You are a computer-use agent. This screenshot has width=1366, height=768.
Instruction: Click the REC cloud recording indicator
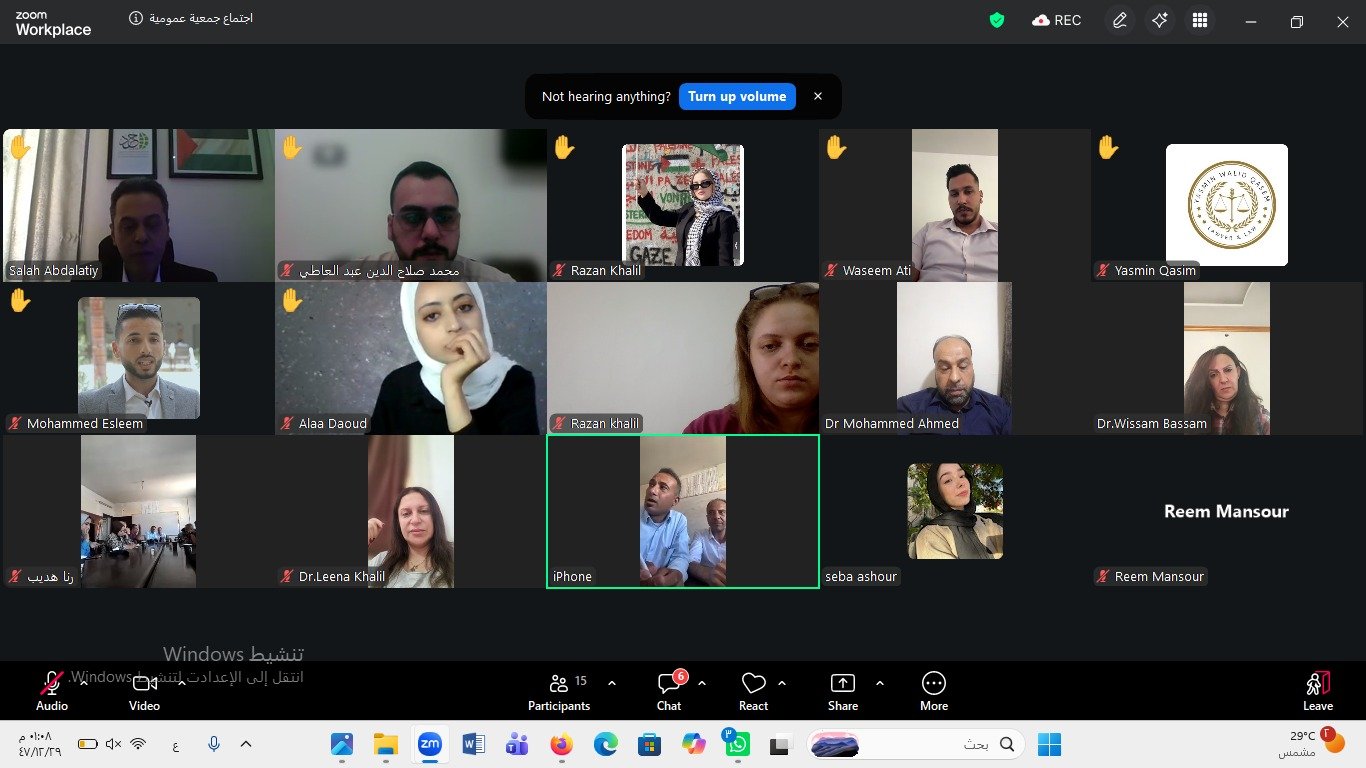[1057, 20]
